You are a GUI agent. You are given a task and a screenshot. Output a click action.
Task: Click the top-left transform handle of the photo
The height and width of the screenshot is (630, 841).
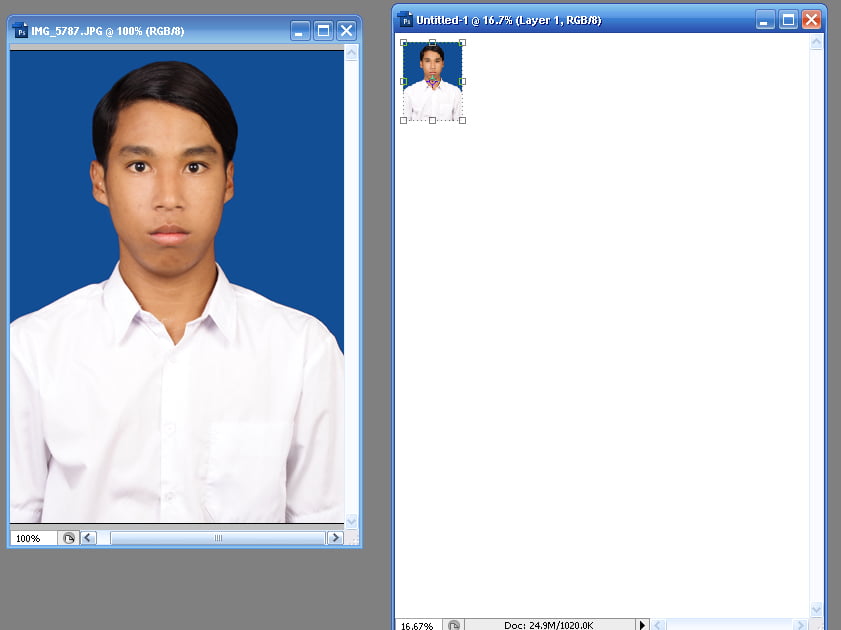pos(404,43)
